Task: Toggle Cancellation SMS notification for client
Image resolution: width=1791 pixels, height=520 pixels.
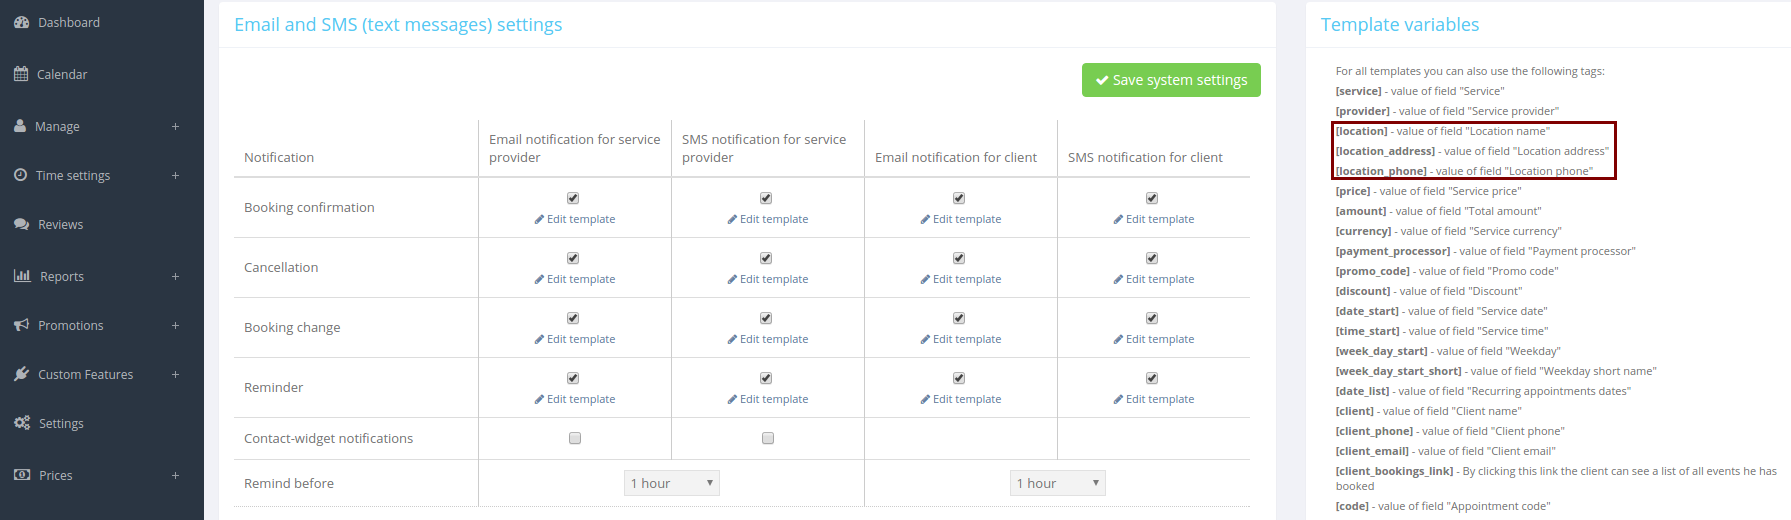Action: pyautogui.click(x=1152, y=258)
